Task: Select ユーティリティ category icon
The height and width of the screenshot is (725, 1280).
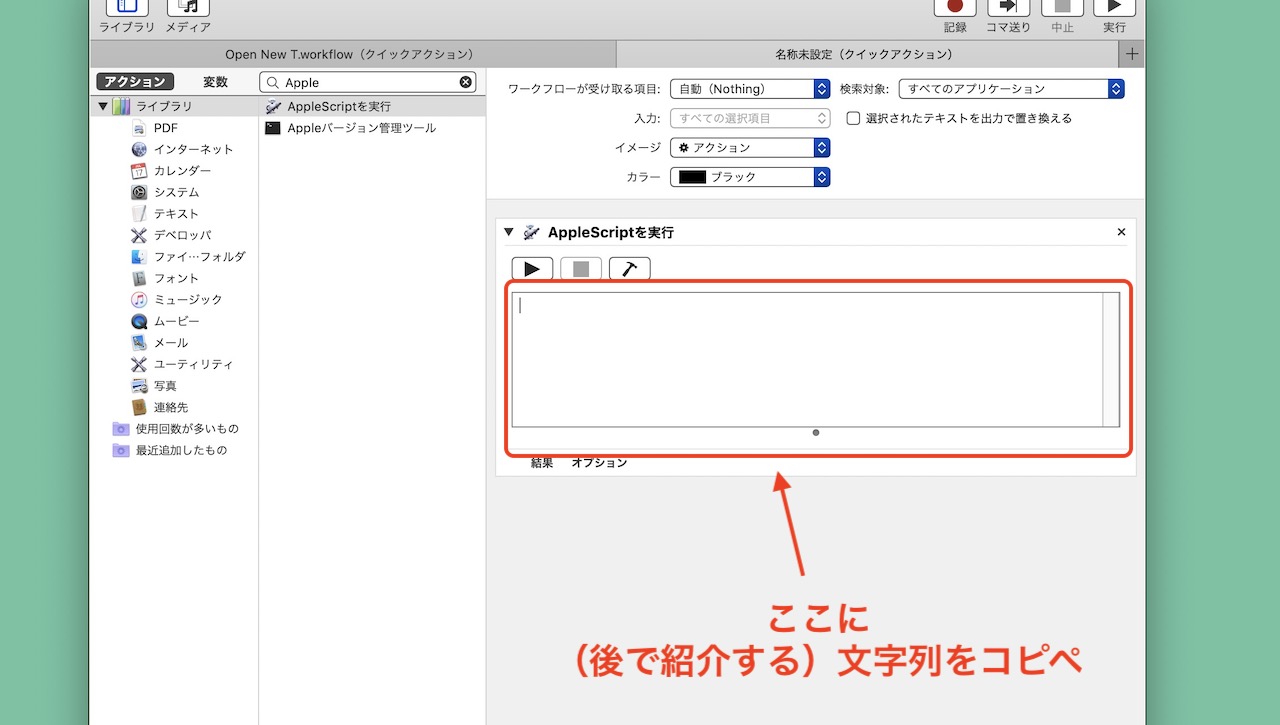Action: click(x=139, y=364)
